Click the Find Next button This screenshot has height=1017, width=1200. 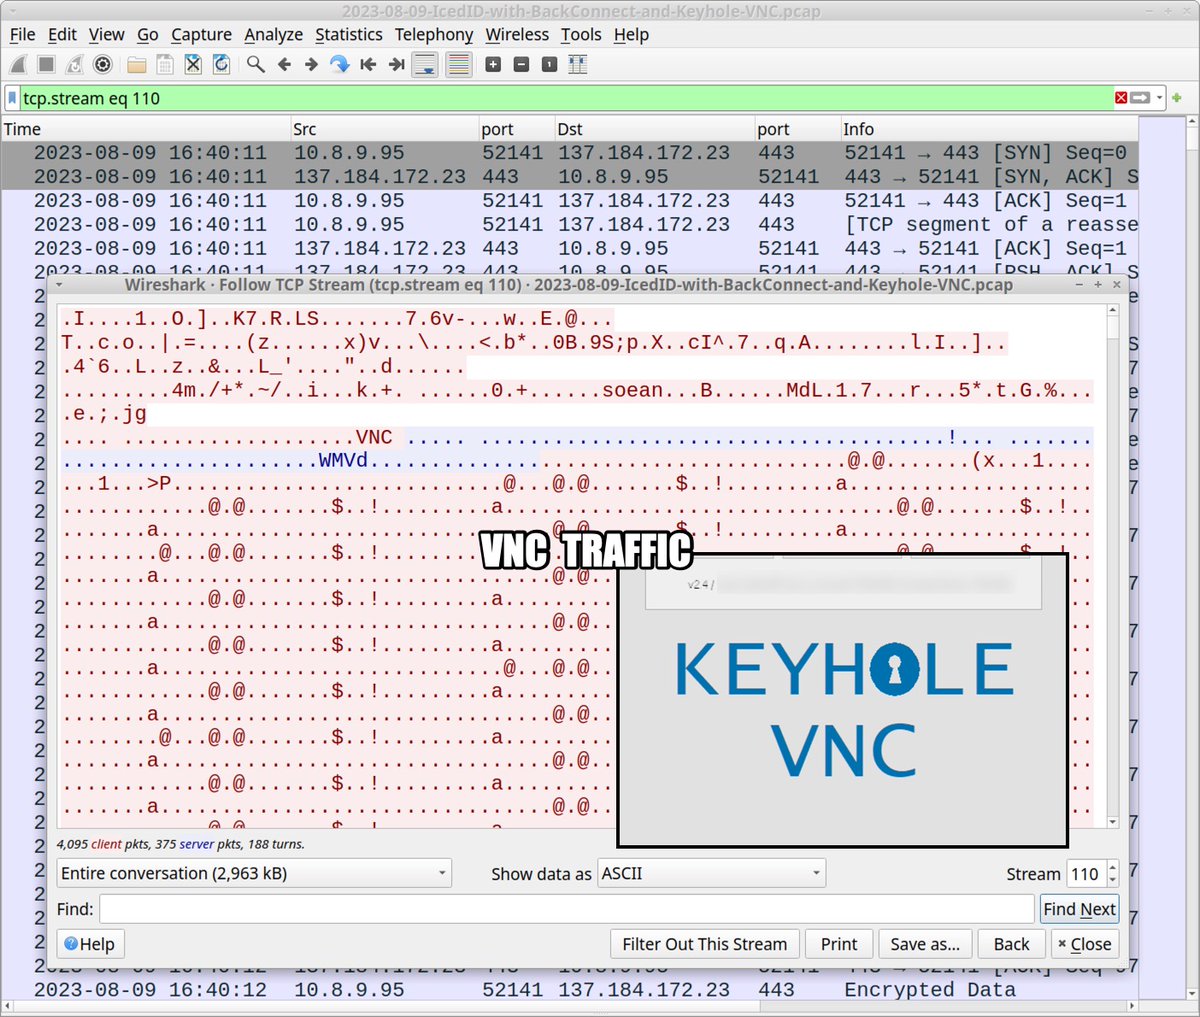pyautogui.click(x=1079, y=908)
